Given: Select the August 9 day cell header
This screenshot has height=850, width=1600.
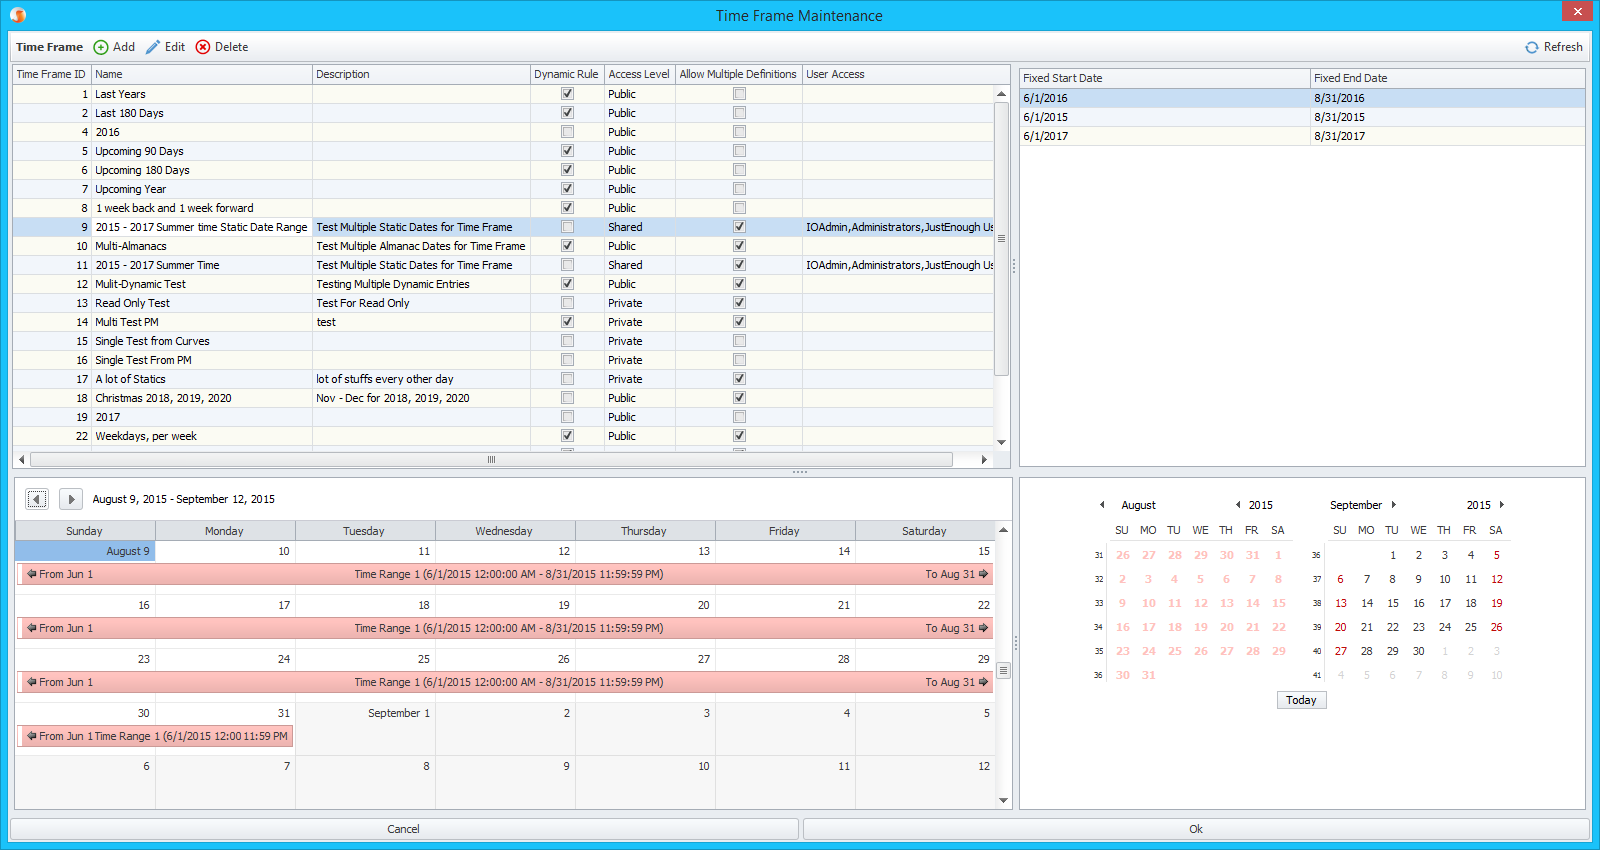Looking at the screenshot, I should click(x=85, y=551).
